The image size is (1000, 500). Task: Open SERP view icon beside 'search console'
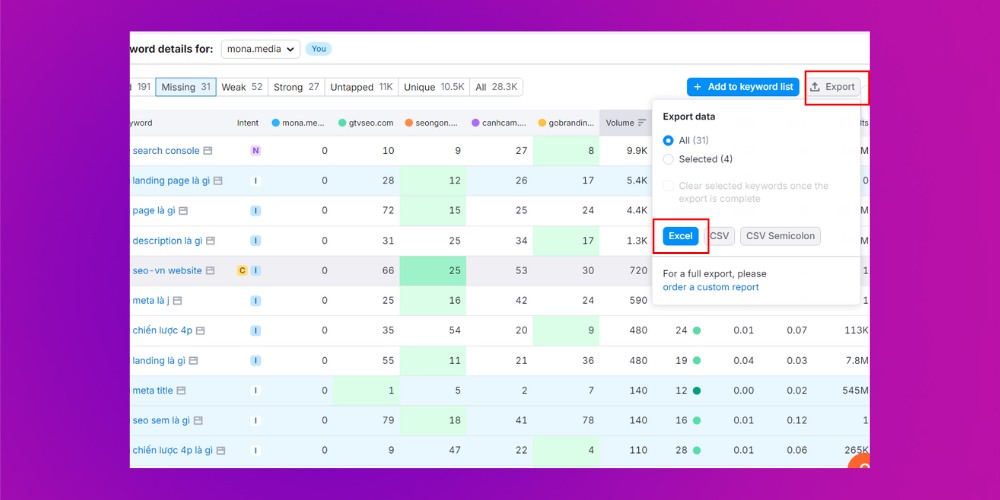click(x=207, y=151)
